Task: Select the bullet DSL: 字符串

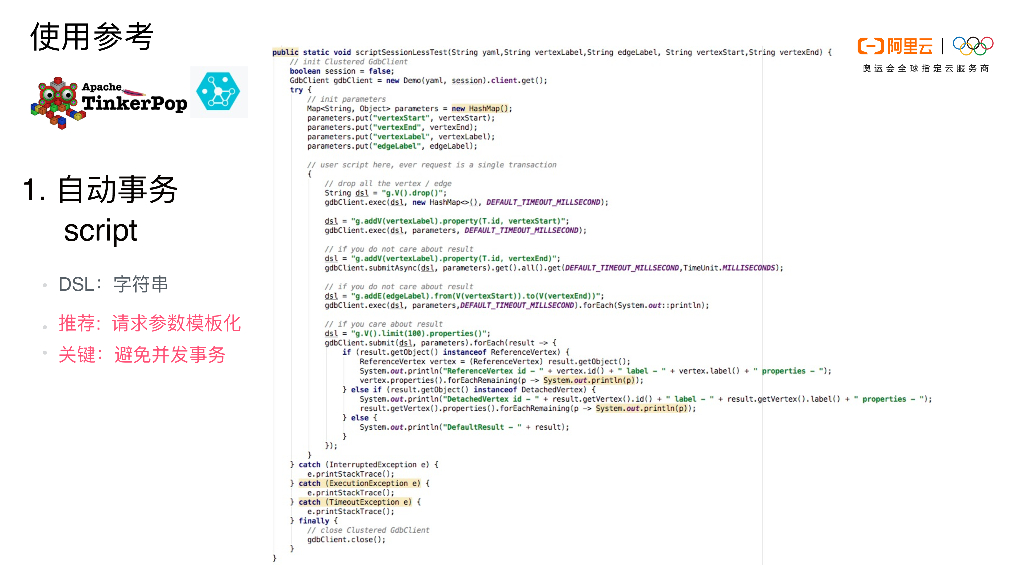Action: tap(114, 284)
